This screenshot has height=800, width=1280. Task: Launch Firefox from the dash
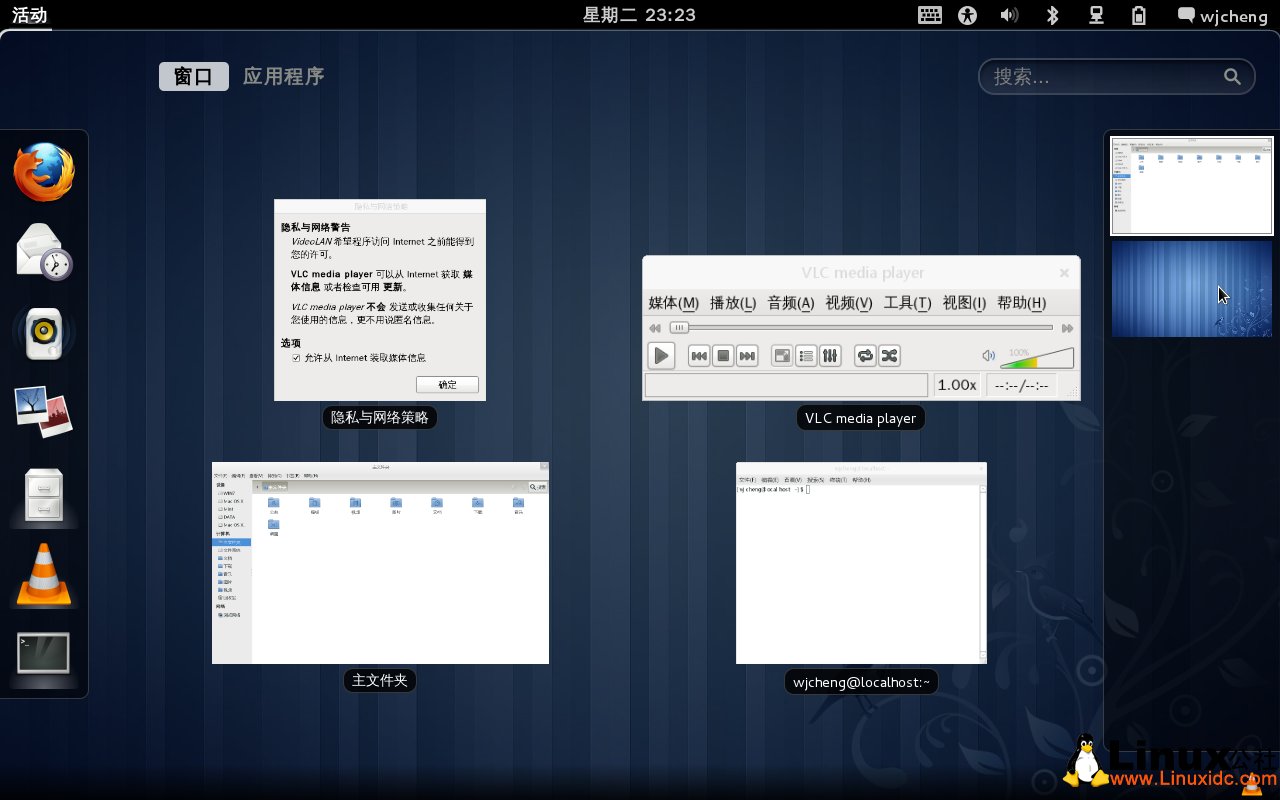point(44,172)
